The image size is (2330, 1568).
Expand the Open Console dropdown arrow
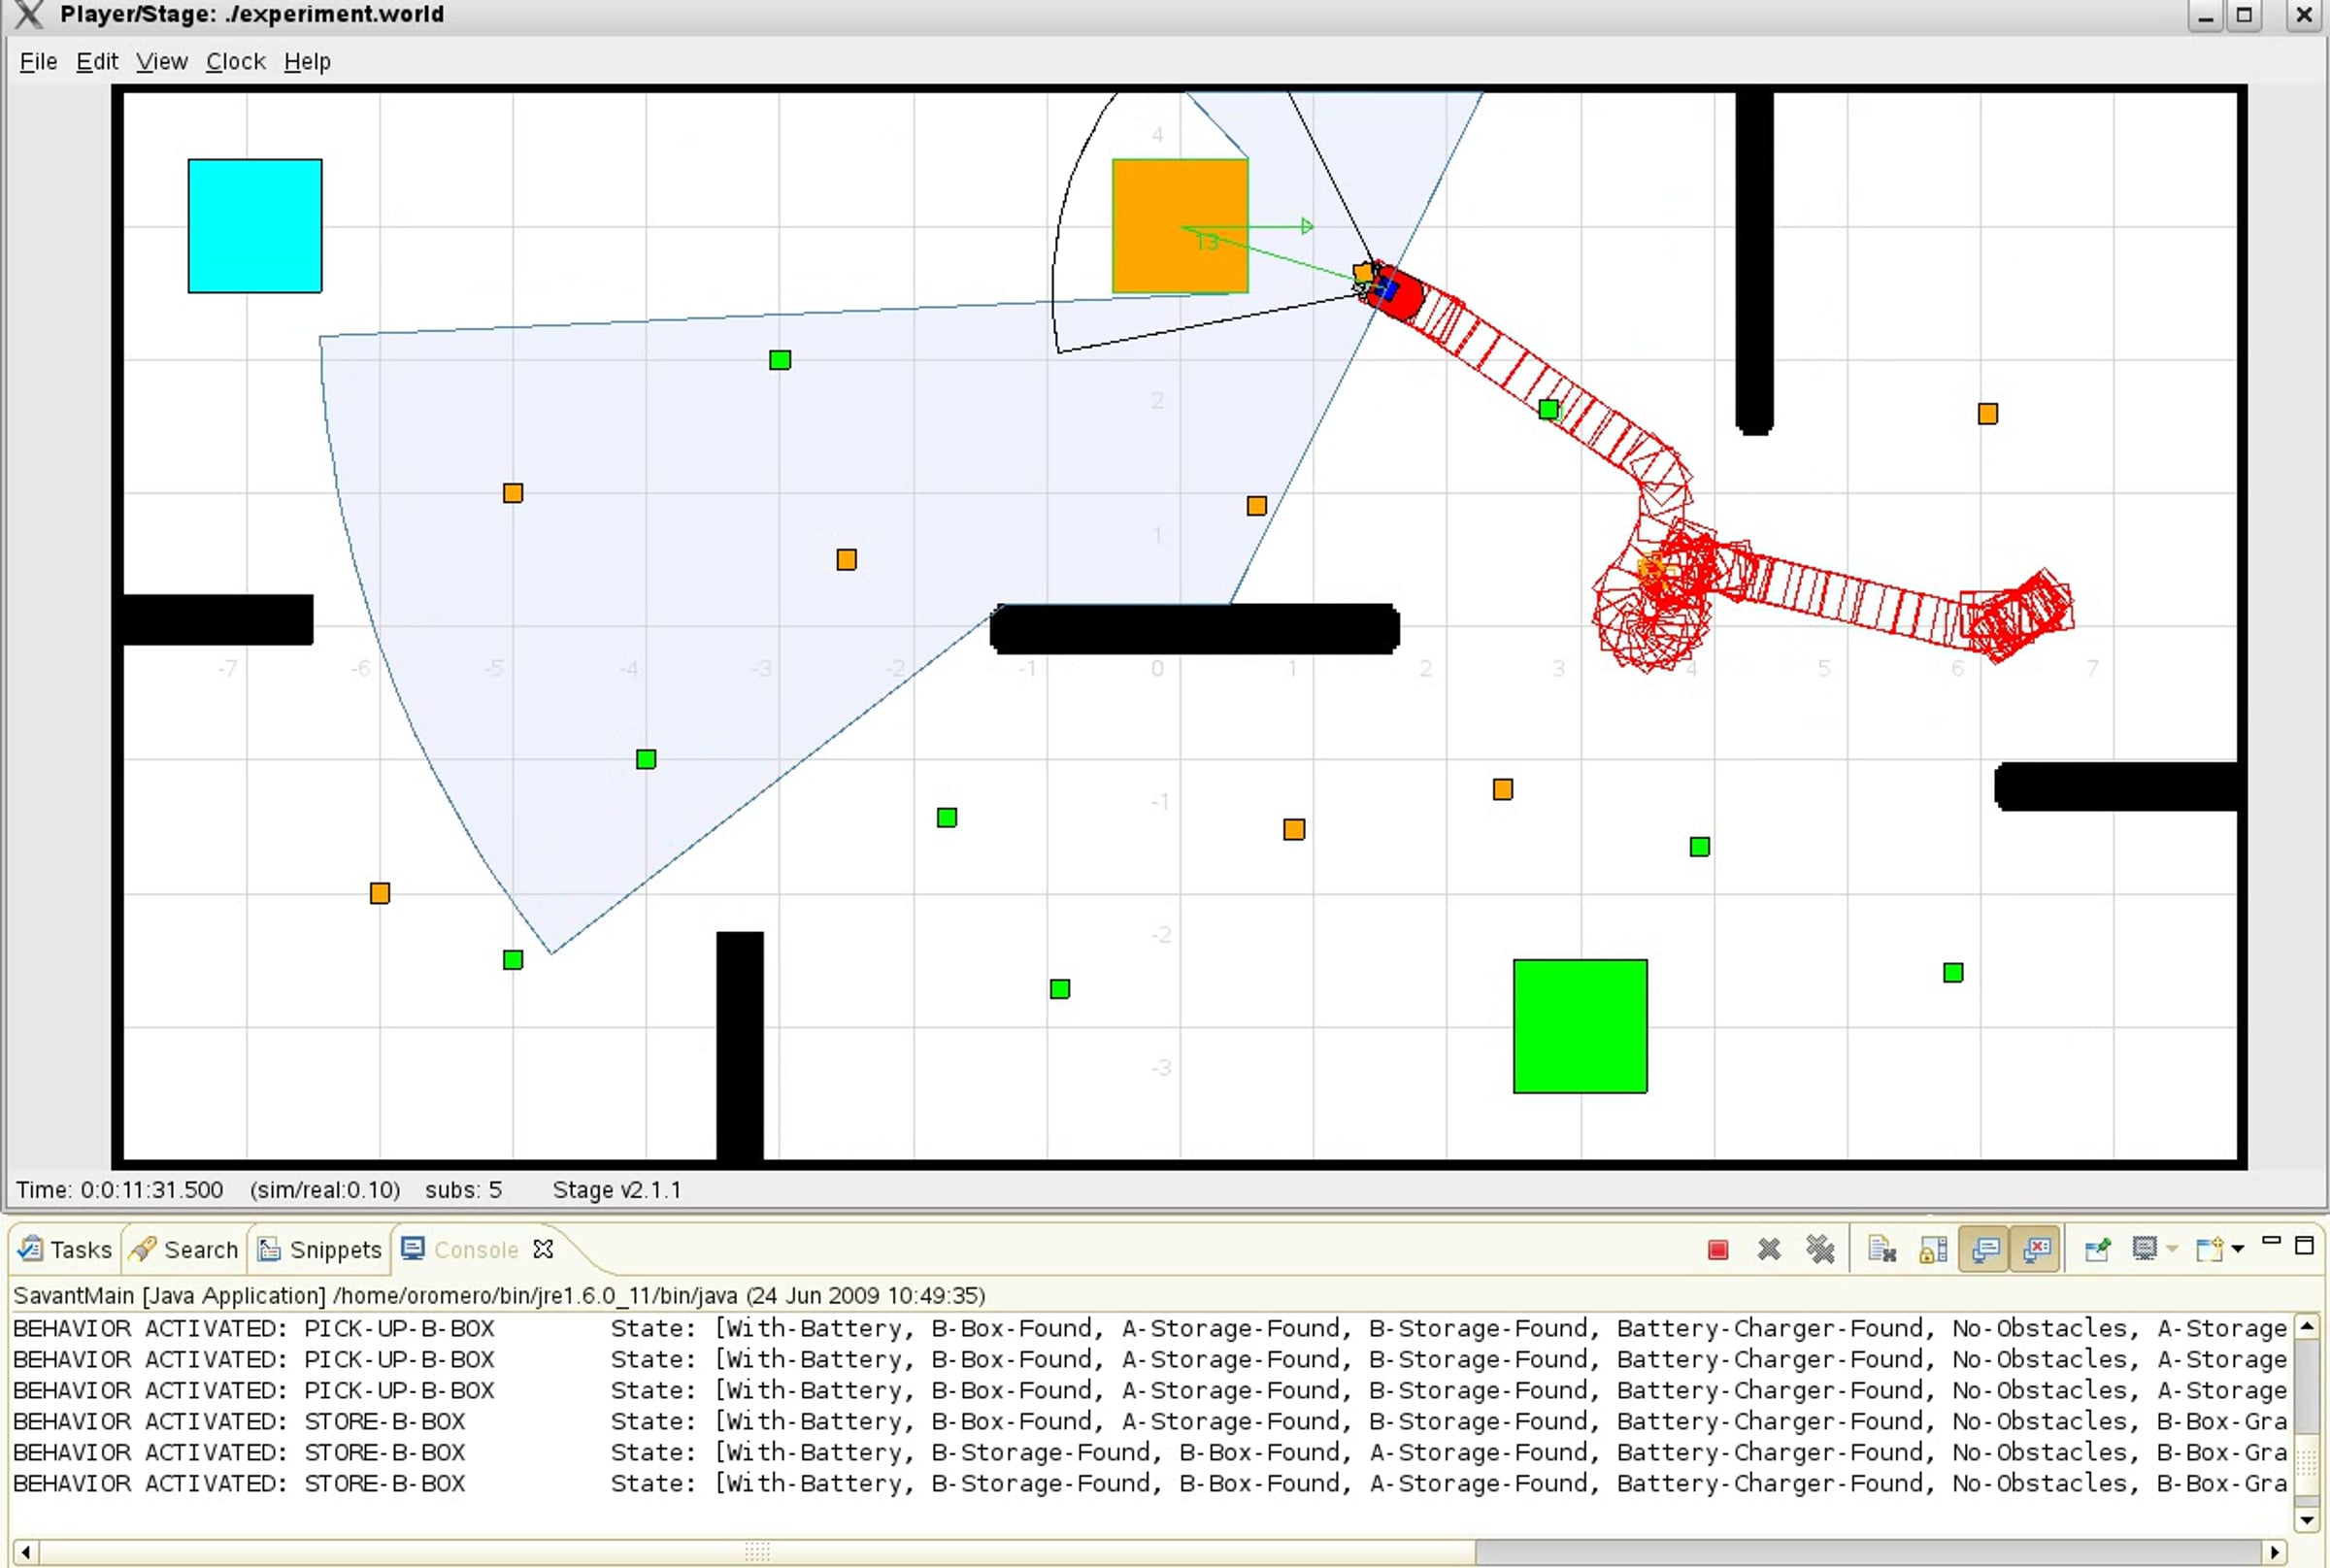click(2238, 1249)
